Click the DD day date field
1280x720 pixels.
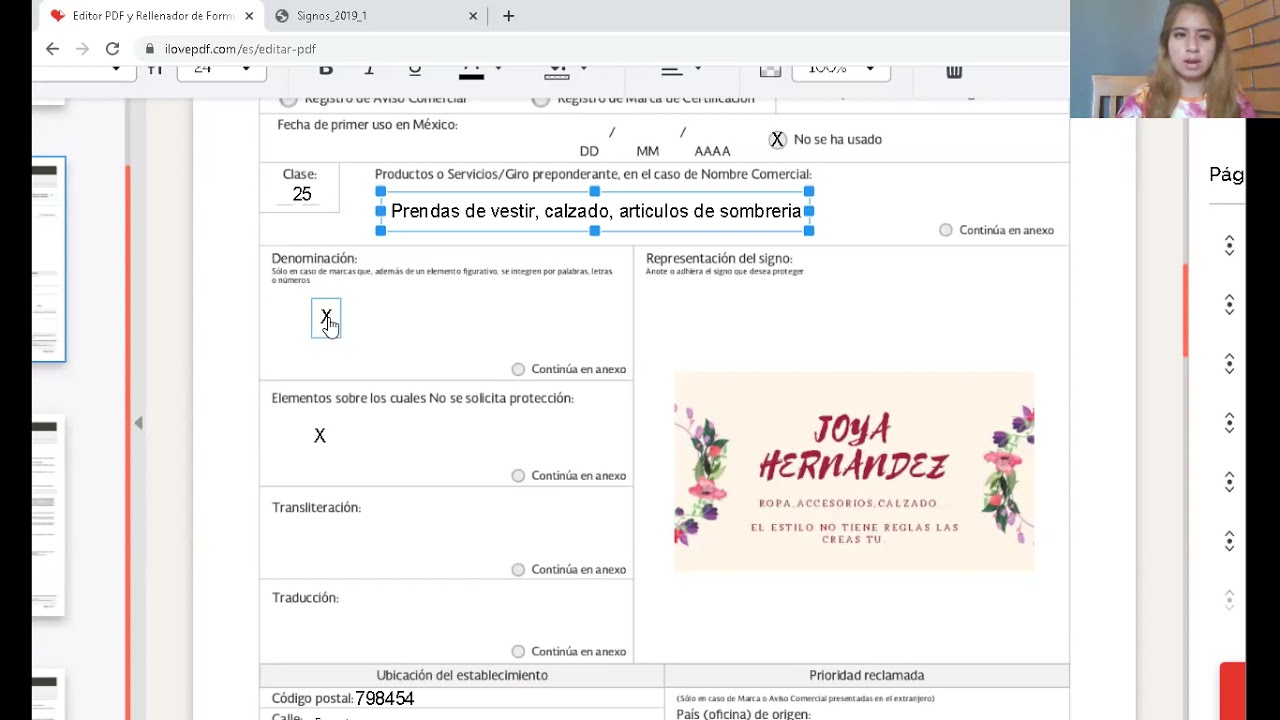(x=589, y=151)
